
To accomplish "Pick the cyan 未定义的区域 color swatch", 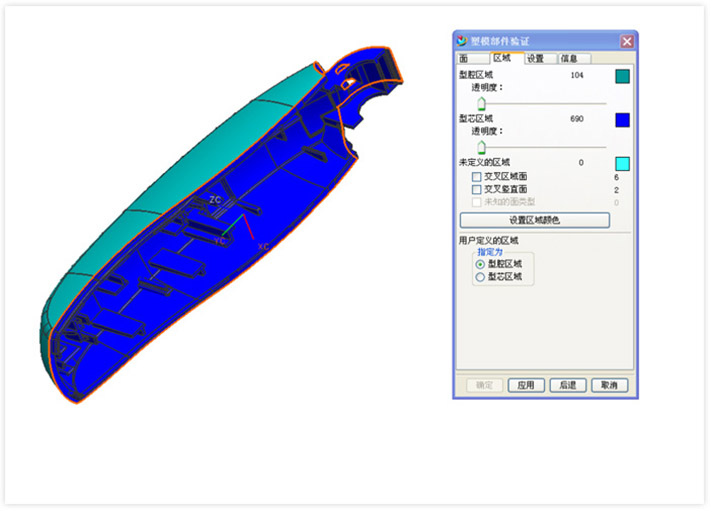I will coord(622,163).
